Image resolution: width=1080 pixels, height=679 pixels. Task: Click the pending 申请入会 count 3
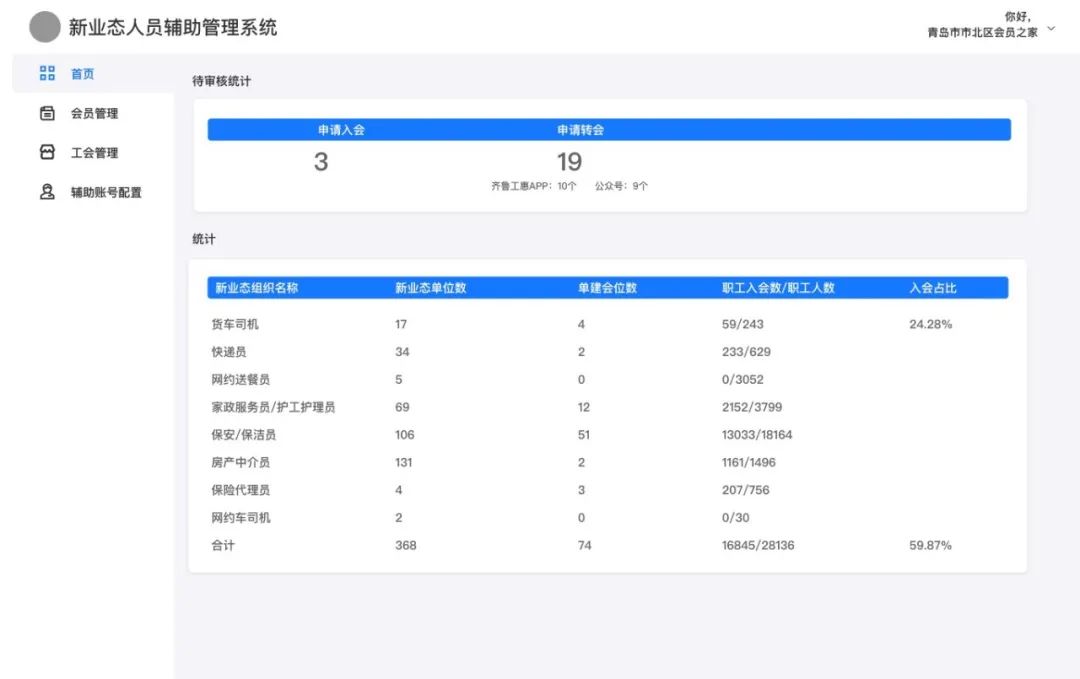321,162
